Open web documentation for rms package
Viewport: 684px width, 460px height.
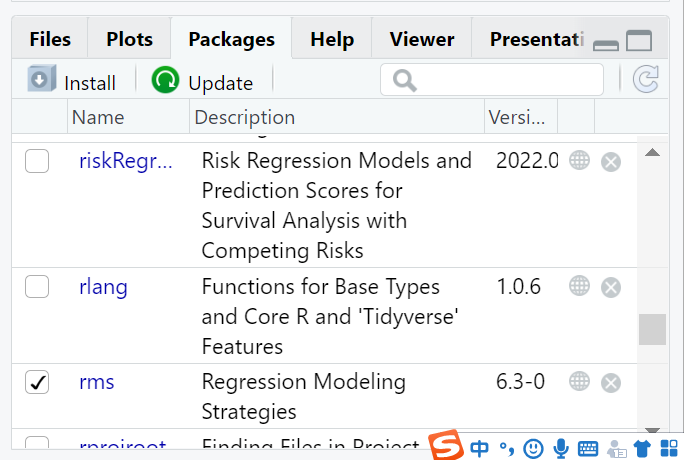click(x=579, y=381)
